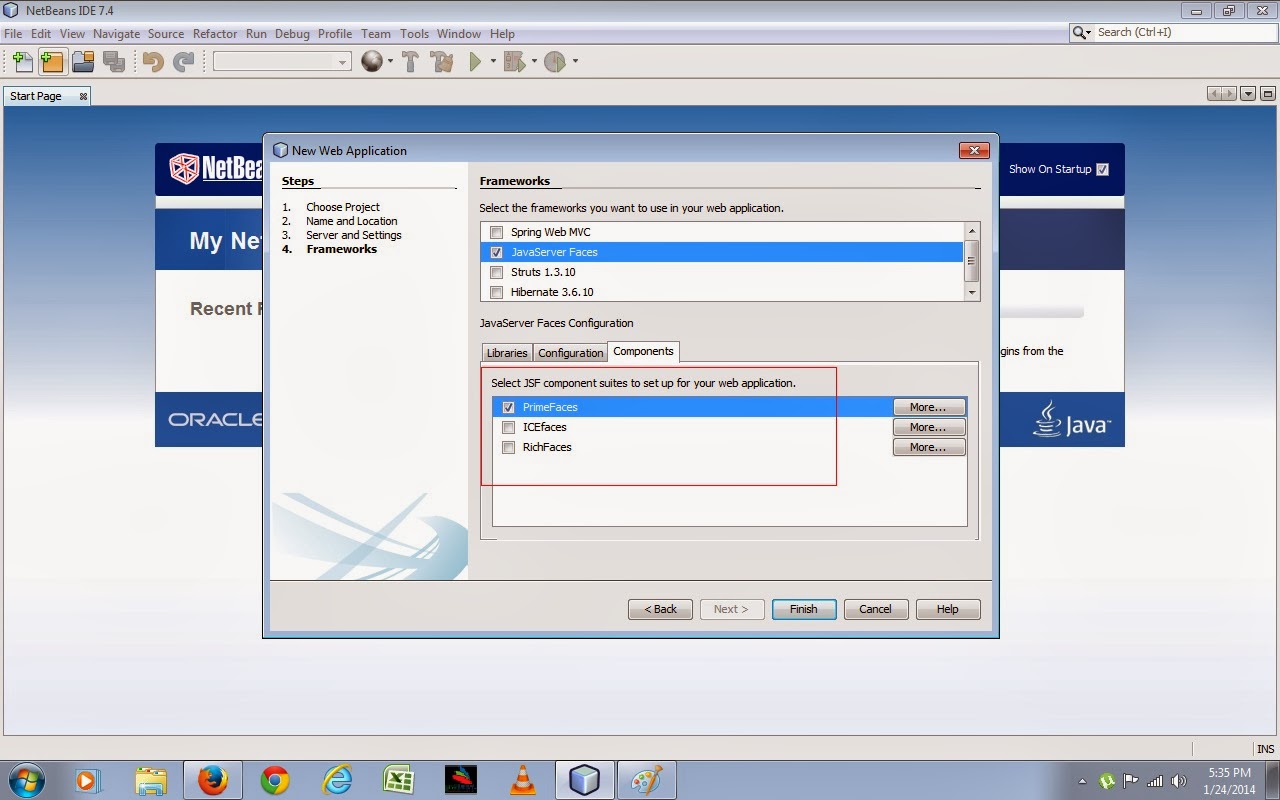This screenshot has height=800, width=1280.
Task: Expand the Debug Project dropdown arrow
Action: click(x=534, y=62)
